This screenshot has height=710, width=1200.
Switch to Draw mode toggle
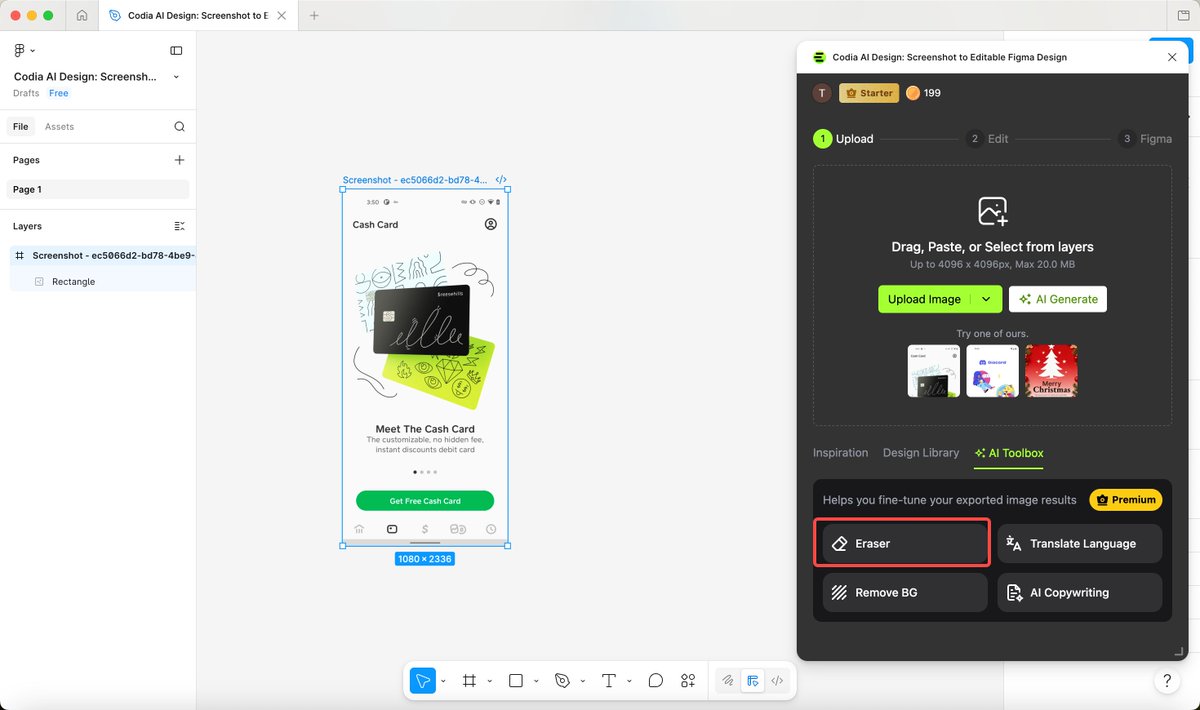729,681
